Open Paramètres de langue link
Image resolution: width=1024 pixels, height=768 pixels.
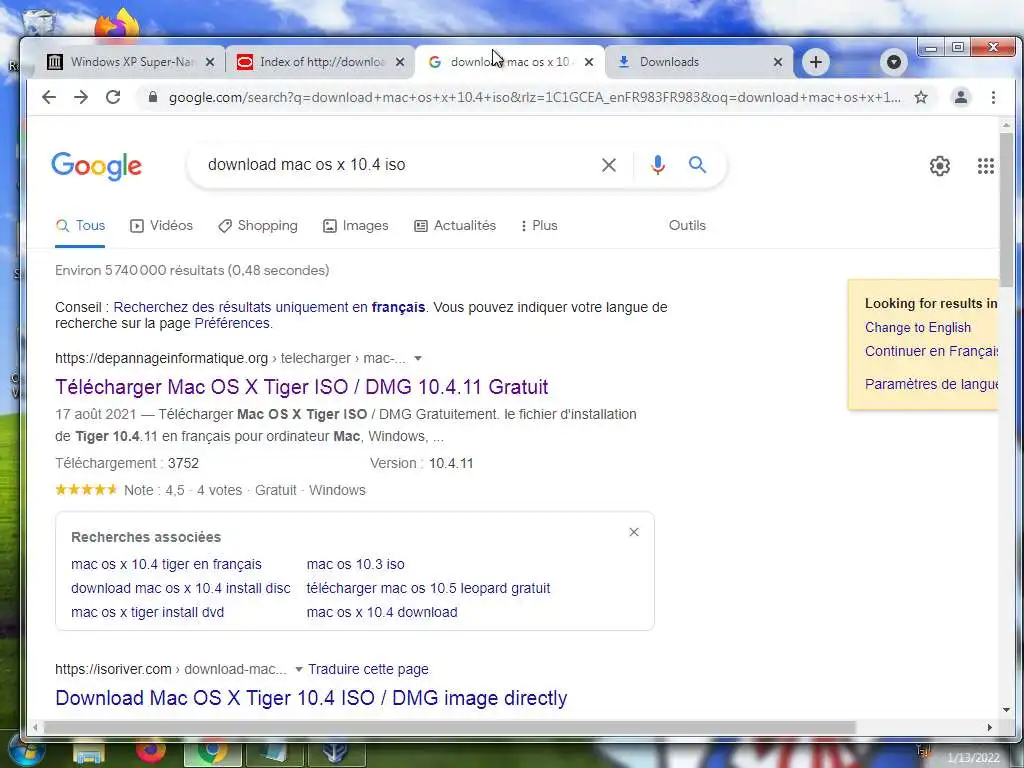point(931,384)
